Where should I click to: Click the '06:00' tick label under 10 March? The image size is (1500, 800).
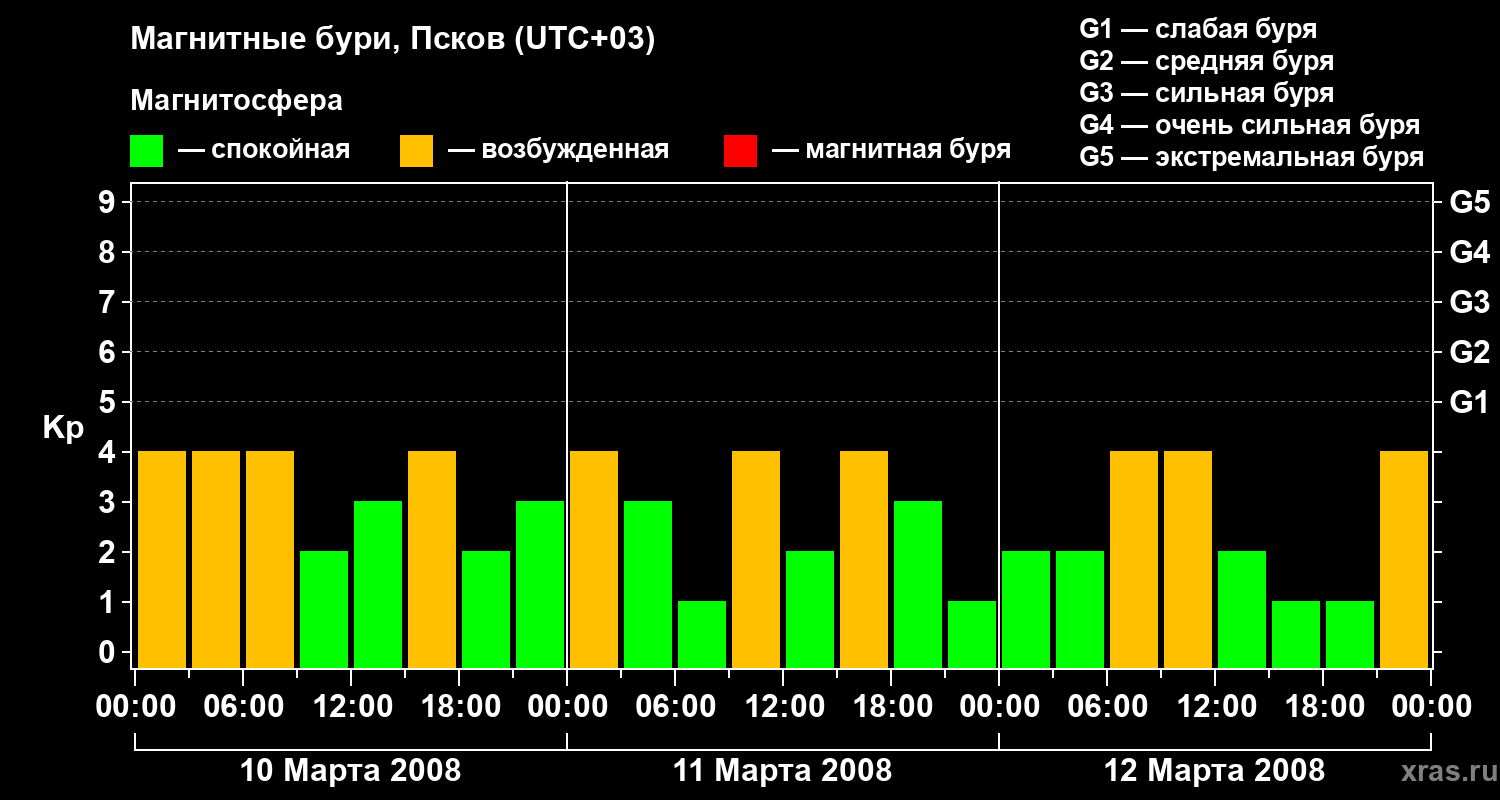pos(243,707)
